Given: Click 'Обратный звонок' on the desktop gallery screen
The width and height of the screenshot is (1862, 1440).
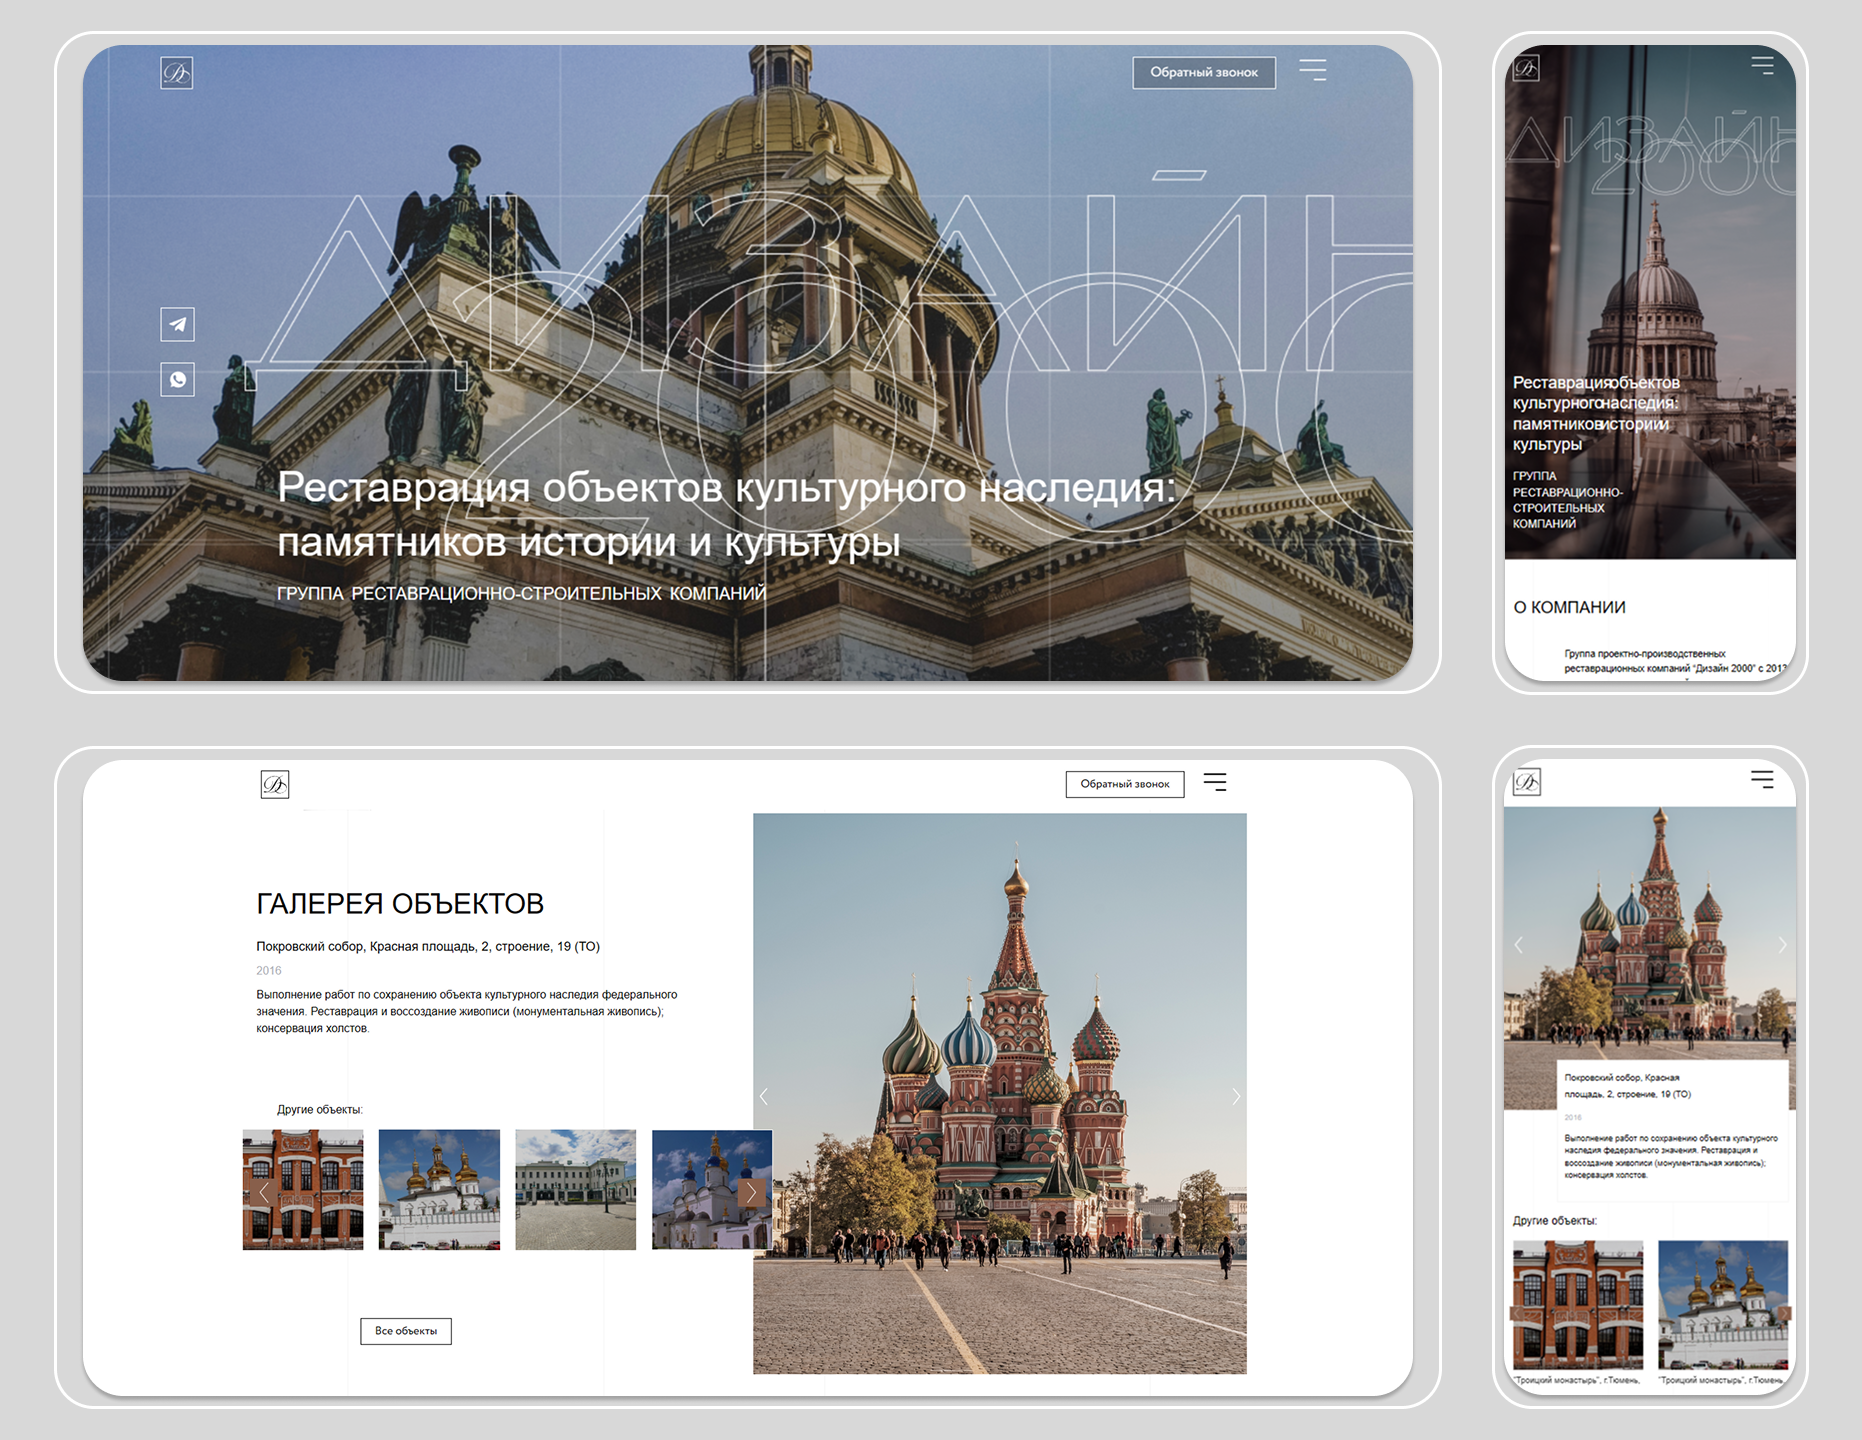Looking at the screenshot, I should (1125, 784).
